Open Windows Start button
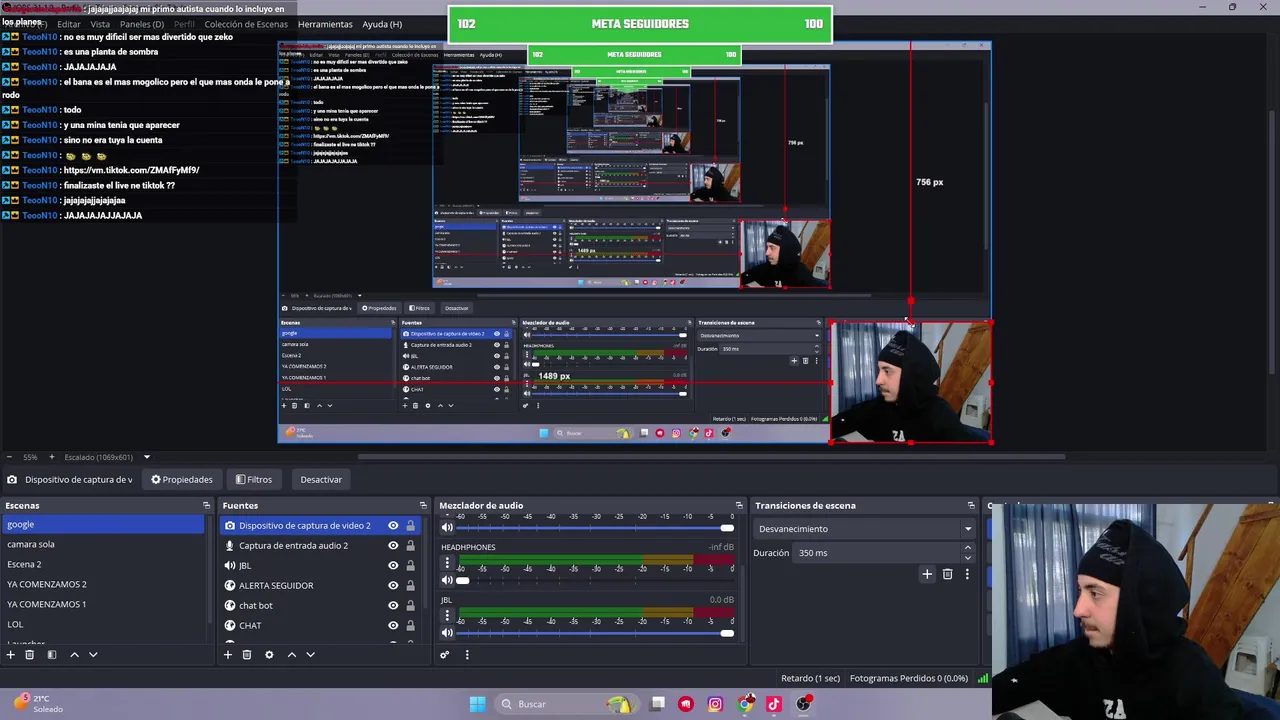Image resolution: width=1280 pixels, height=720 pixels. pyautogui.click(x=477, y=704)
